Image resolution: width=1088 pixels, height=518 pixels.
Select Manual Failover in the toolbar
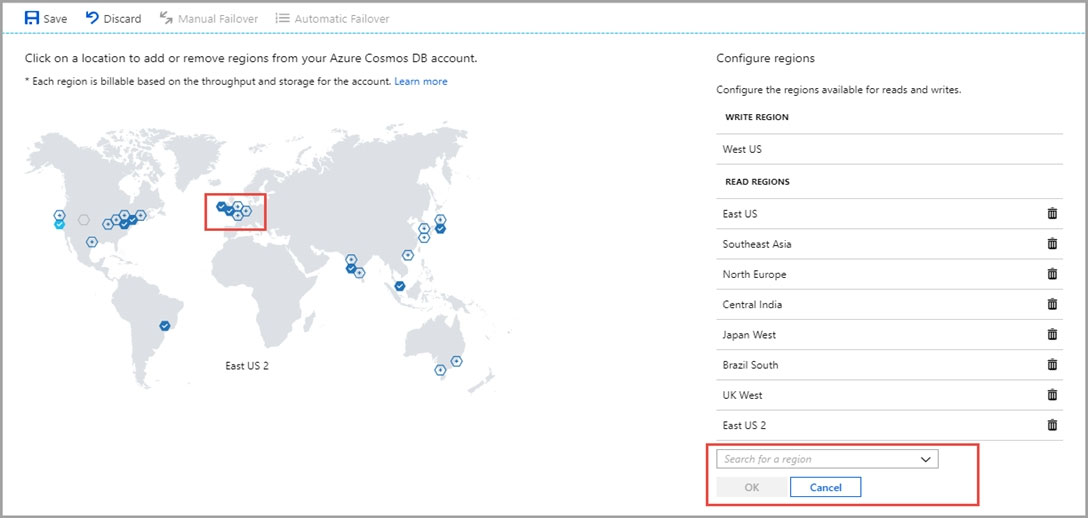coord(209,19)
